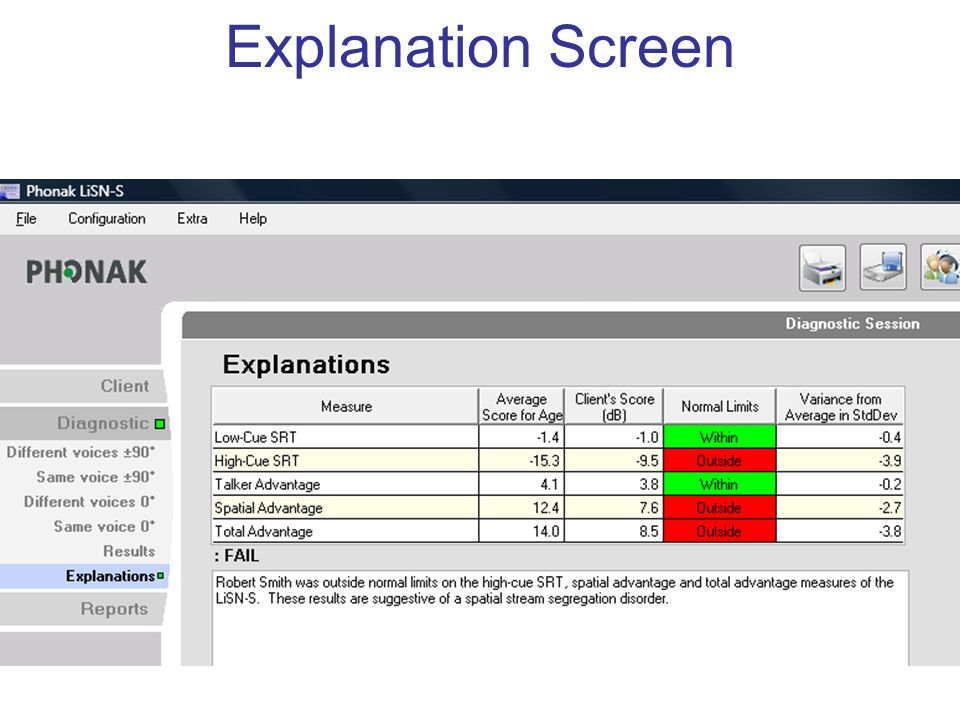Click the -1.4 average score cell
960x720 pixels.
(521, 437)
